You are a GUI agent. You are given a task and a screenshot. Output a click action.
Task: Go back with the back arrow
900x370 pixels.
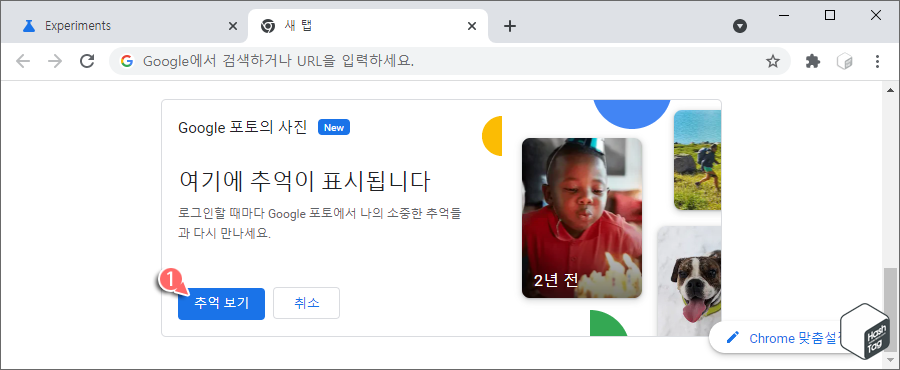[x=23, y=61]
